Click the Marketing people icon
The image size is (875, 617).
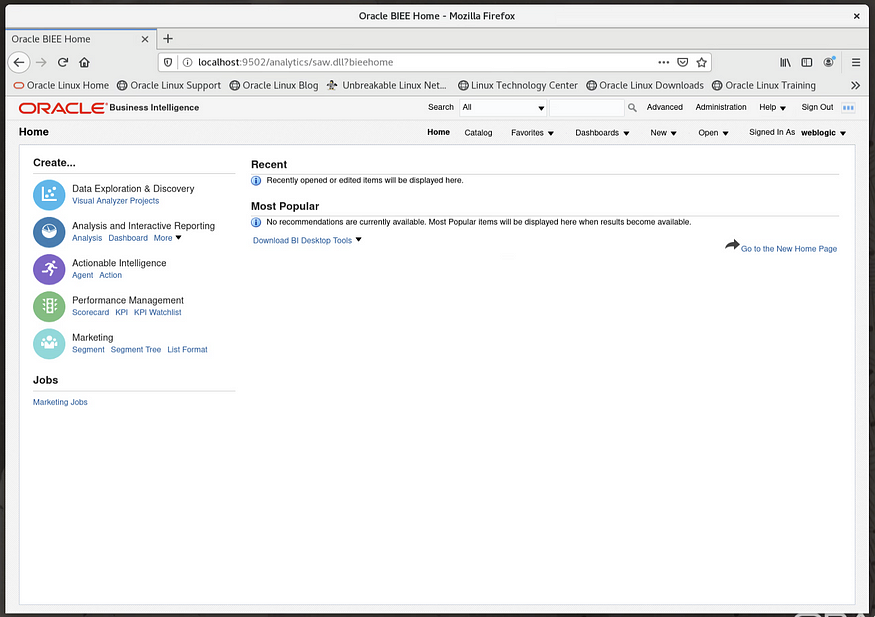click(49, 344)
